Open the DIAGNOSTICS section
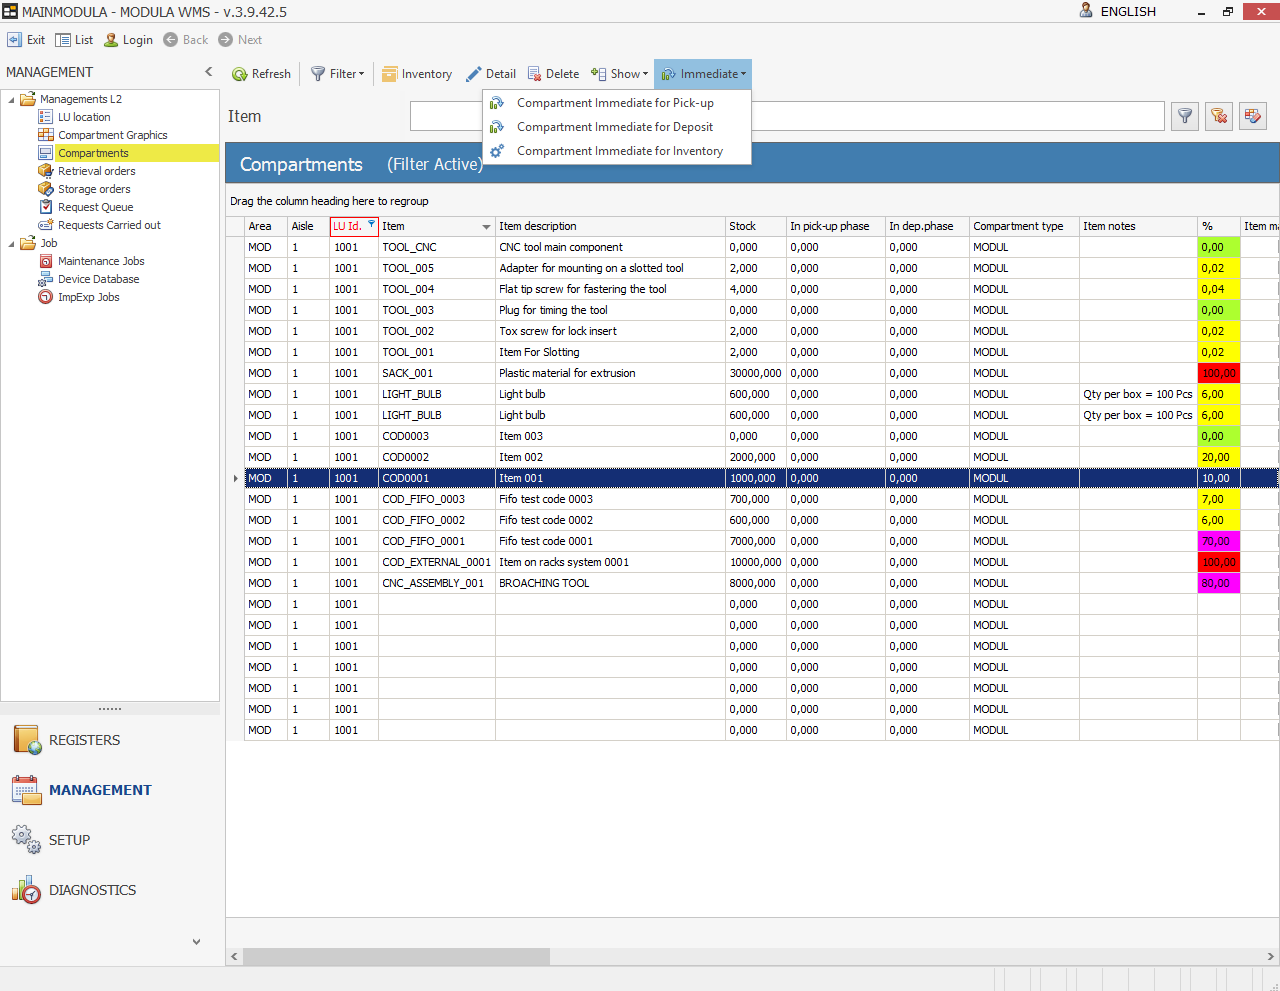This screenshot has height=991, width=1280. [x=92, y=890]
